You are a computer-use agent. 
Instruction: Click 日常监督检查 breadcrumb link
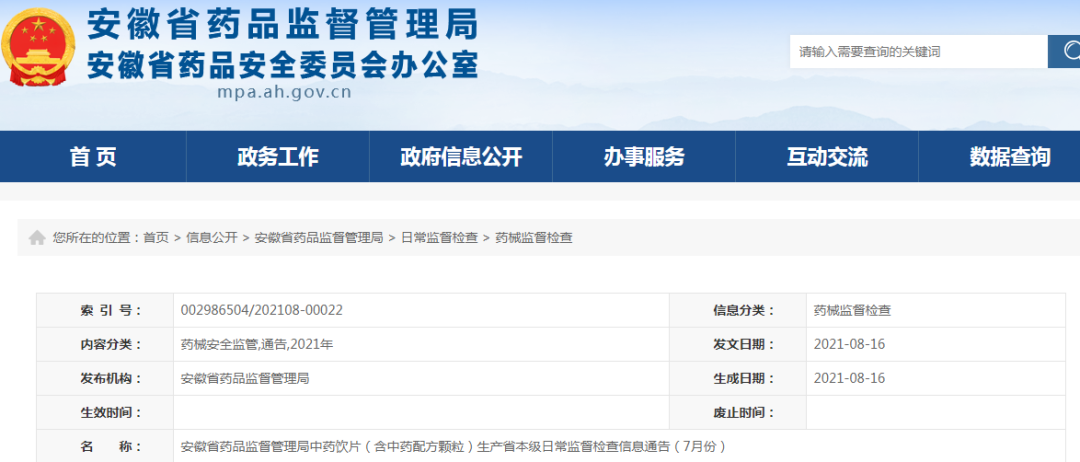point(439,238)
